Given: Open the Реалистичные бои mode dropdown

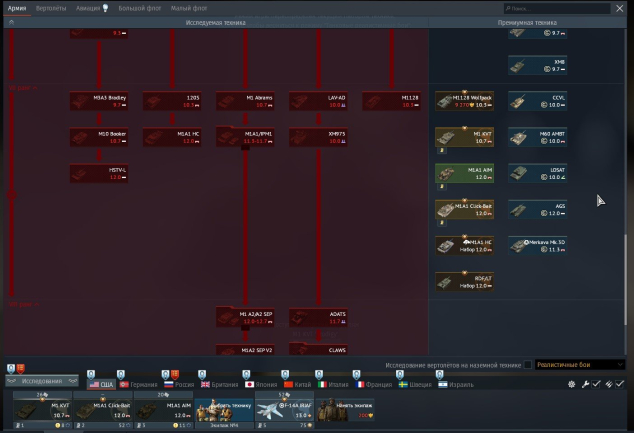Looking at the screenshot, I should tap(583, 365).
